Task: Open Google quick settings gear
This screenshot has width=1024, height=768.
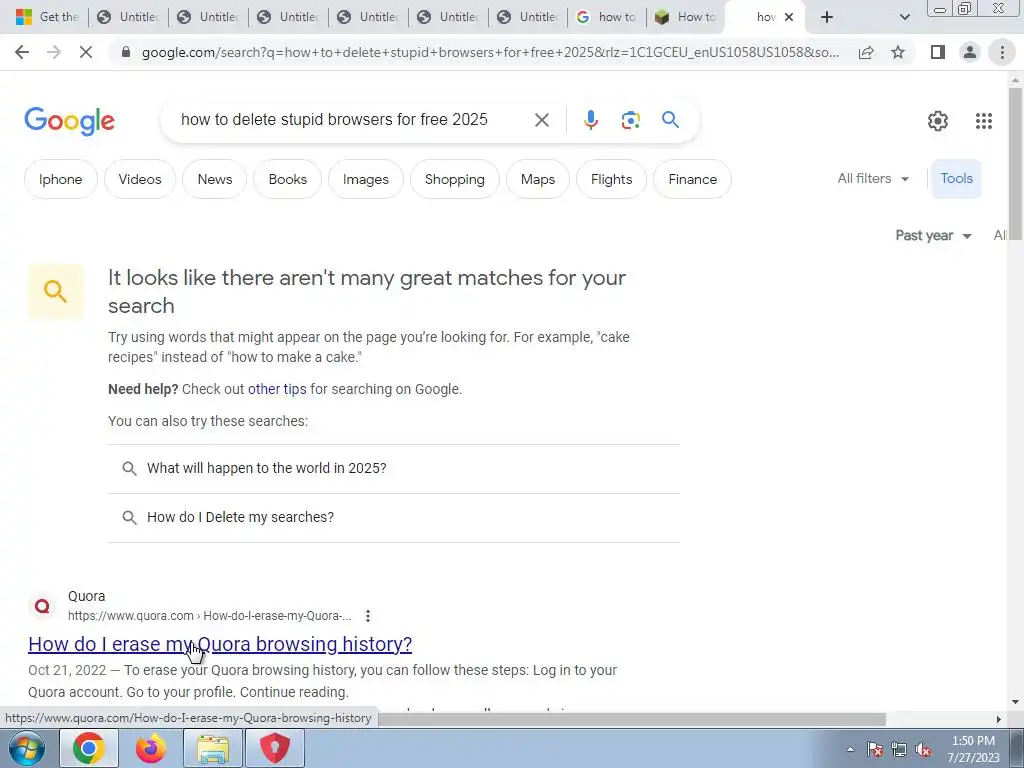Action: pos(938,121)
